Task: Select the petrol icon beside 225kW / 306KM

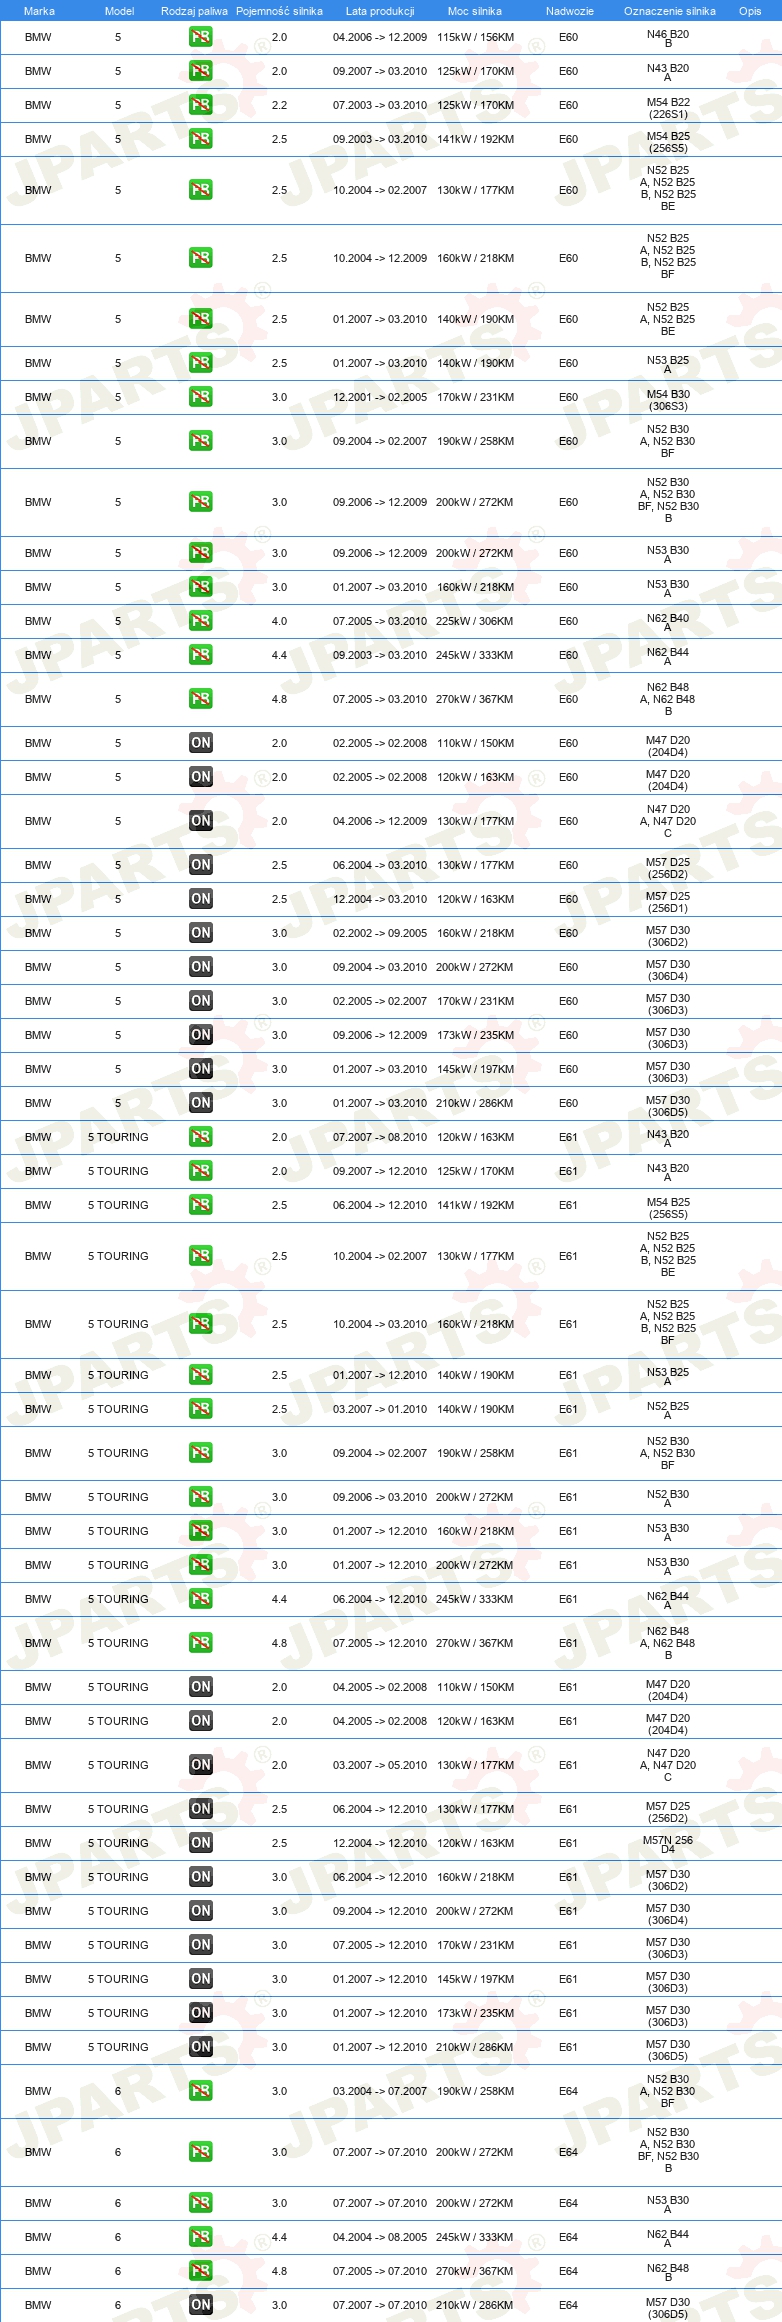Action: click(200, 621)
